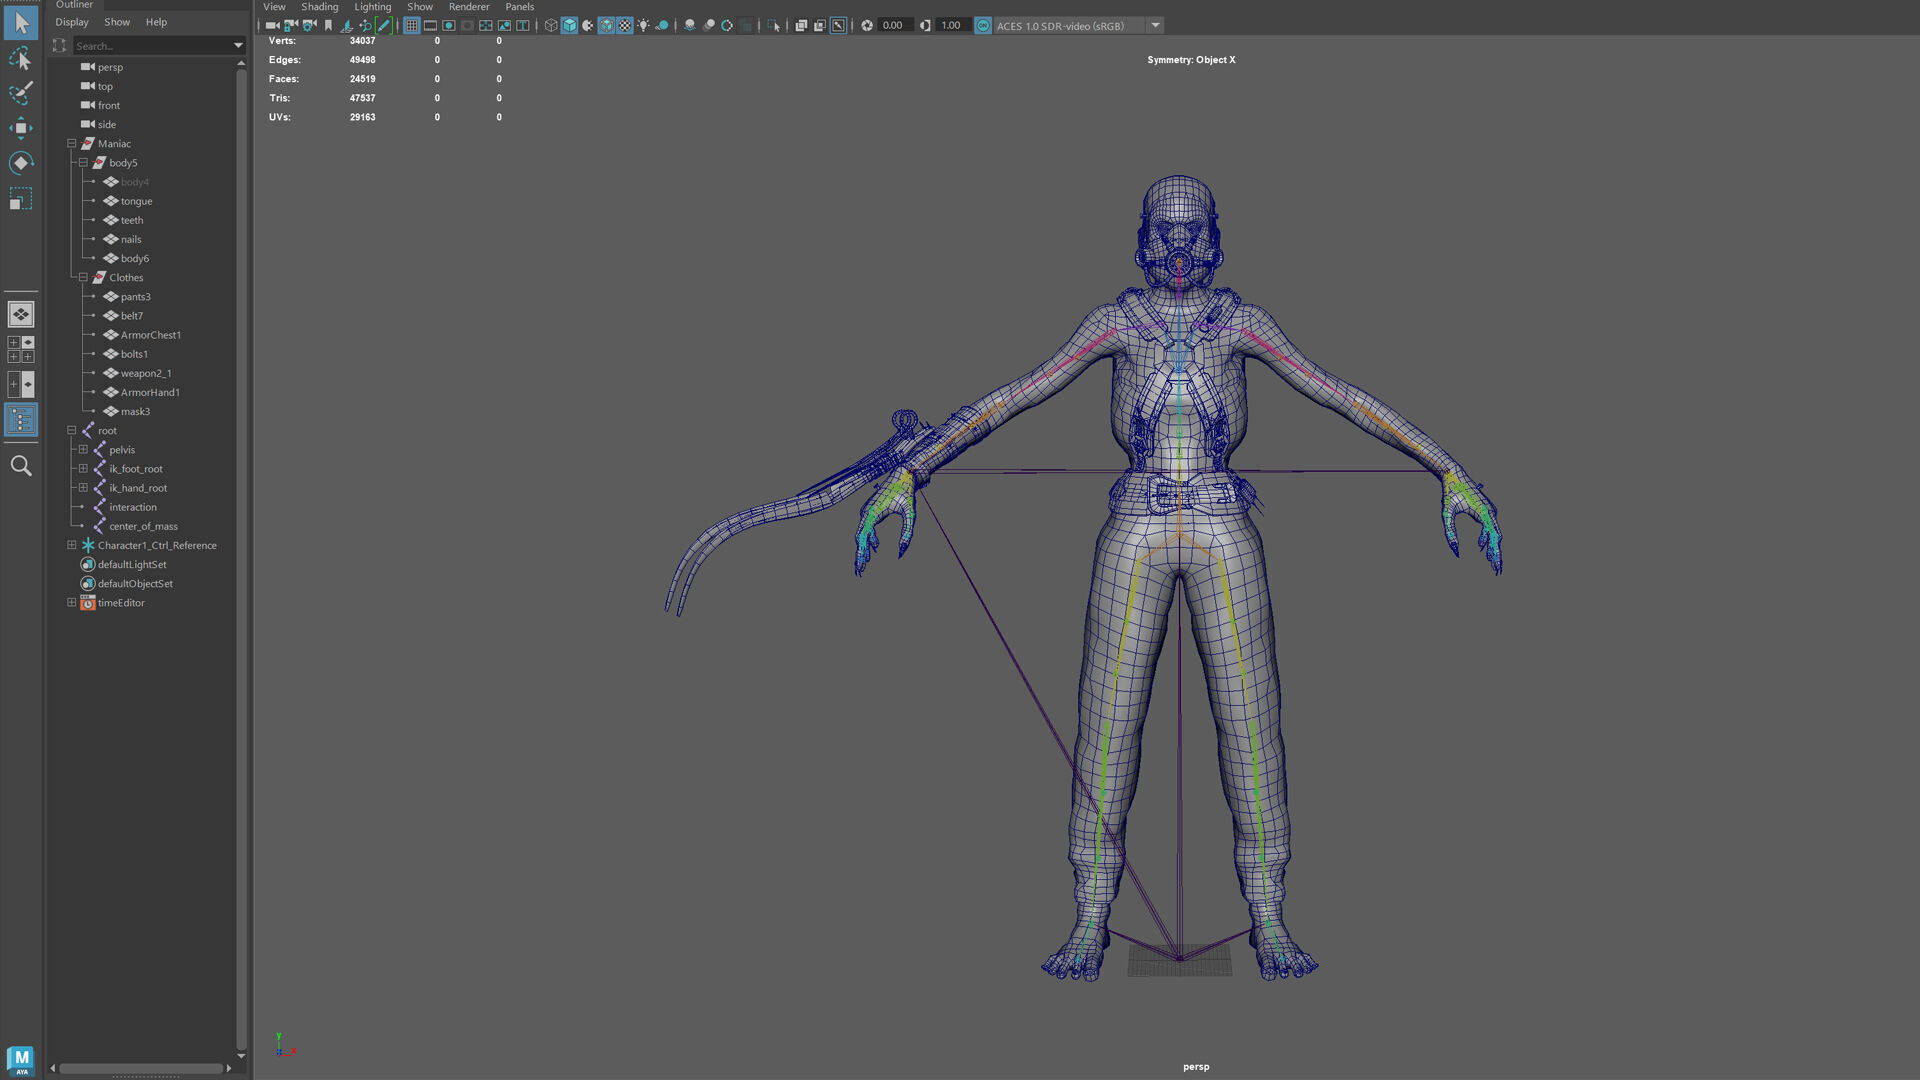The width and height of the screenshot is (1920, 1080).
Task: Toggle isolate select icon
Action: 775,25
